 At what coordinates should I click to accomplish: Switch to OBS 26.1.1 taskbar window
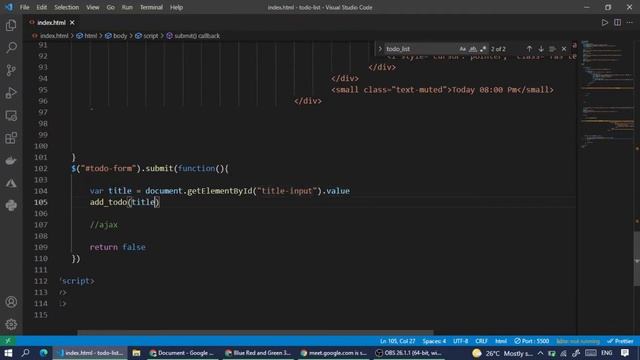(409, 353)
